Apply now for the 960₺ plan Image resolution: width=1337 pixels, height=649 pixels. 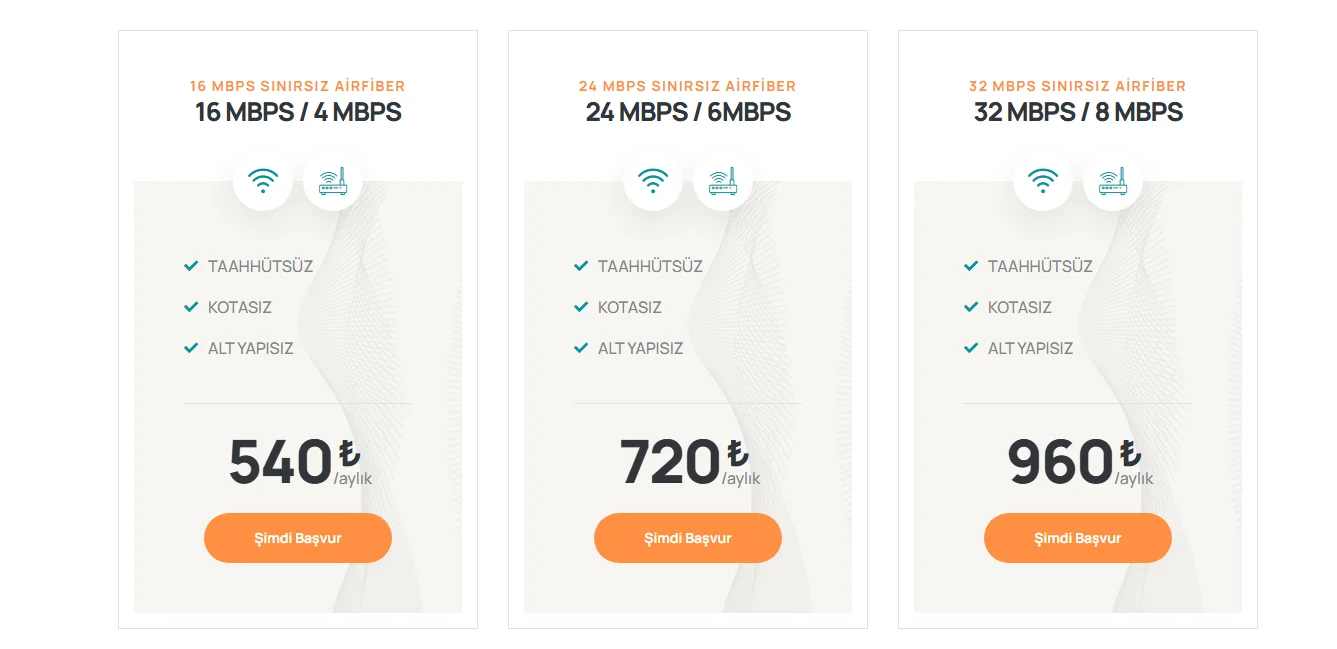click(1078, 538)
